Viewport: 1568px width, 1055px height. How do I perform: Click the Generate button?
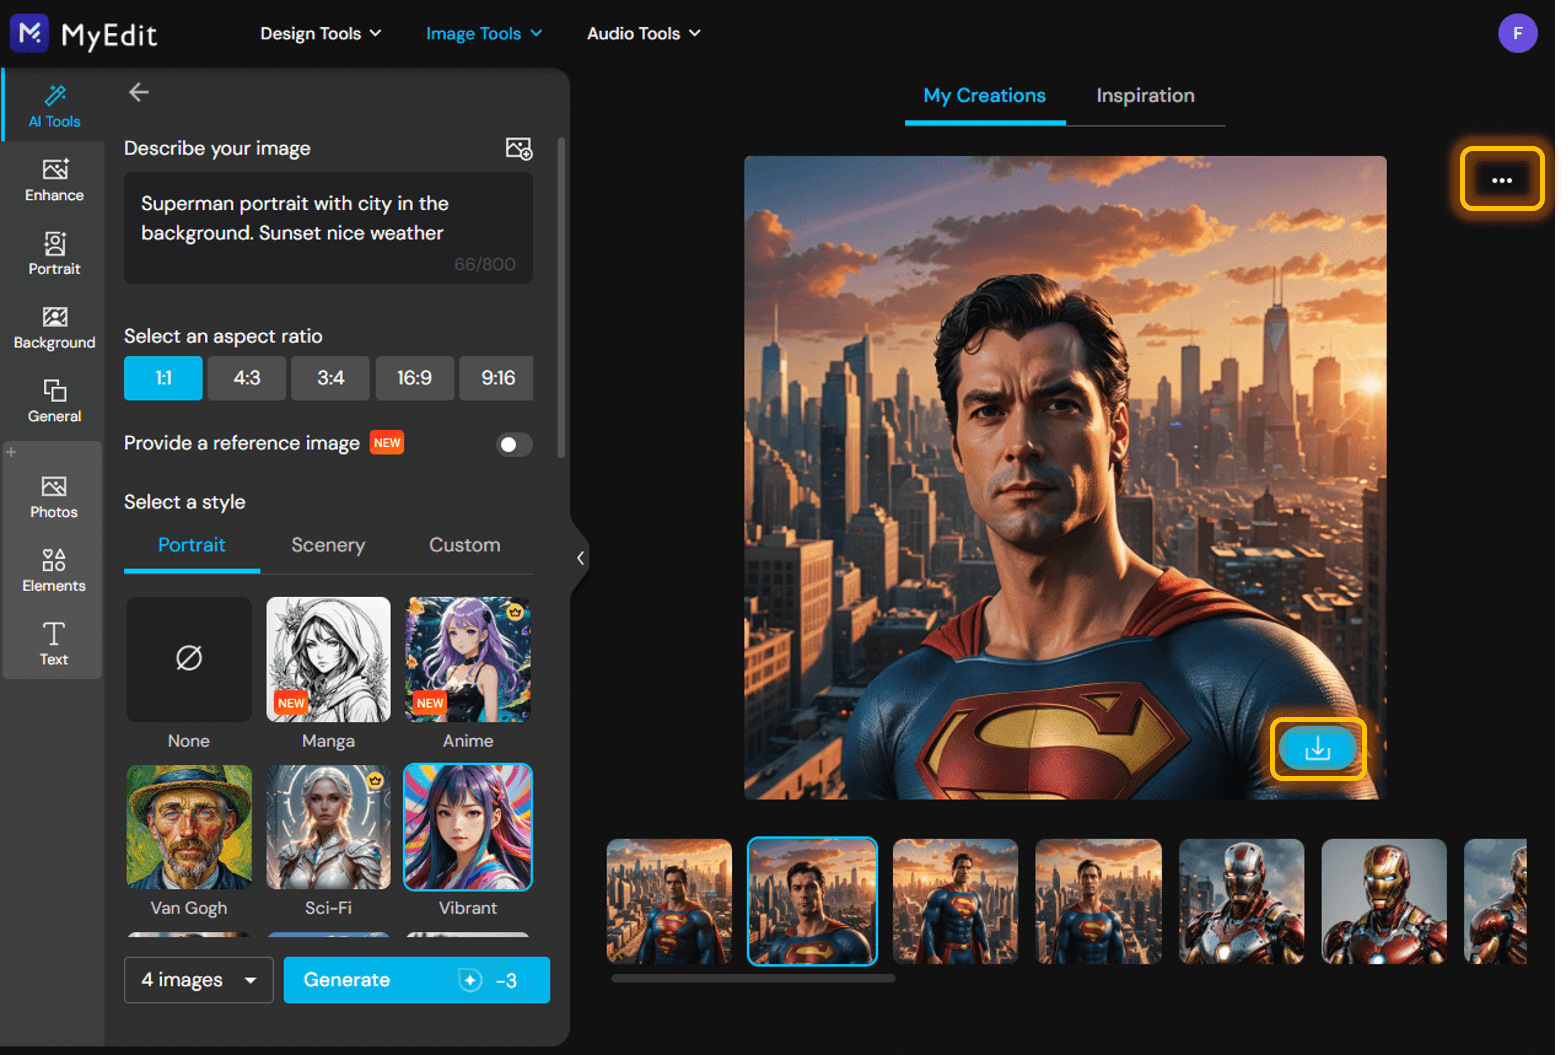417,980
